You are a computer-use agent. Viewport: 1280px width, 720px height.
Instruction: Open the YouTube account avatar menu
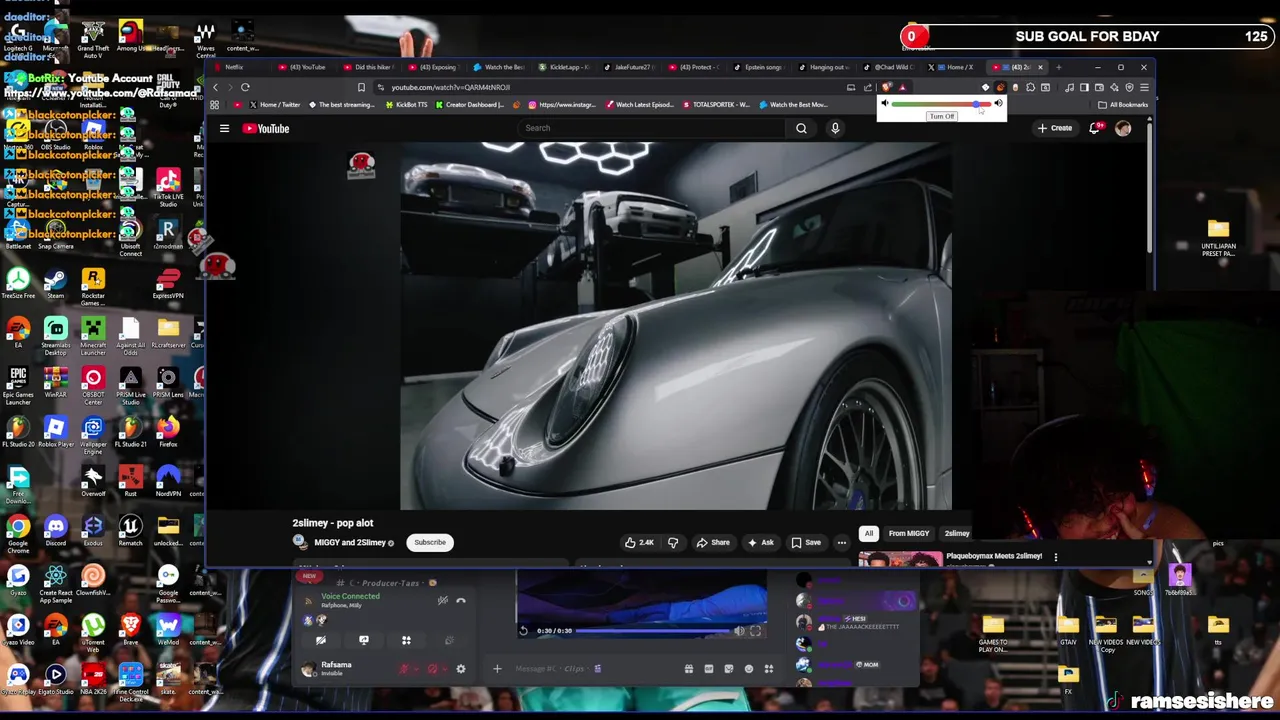tap(1123, 128)
